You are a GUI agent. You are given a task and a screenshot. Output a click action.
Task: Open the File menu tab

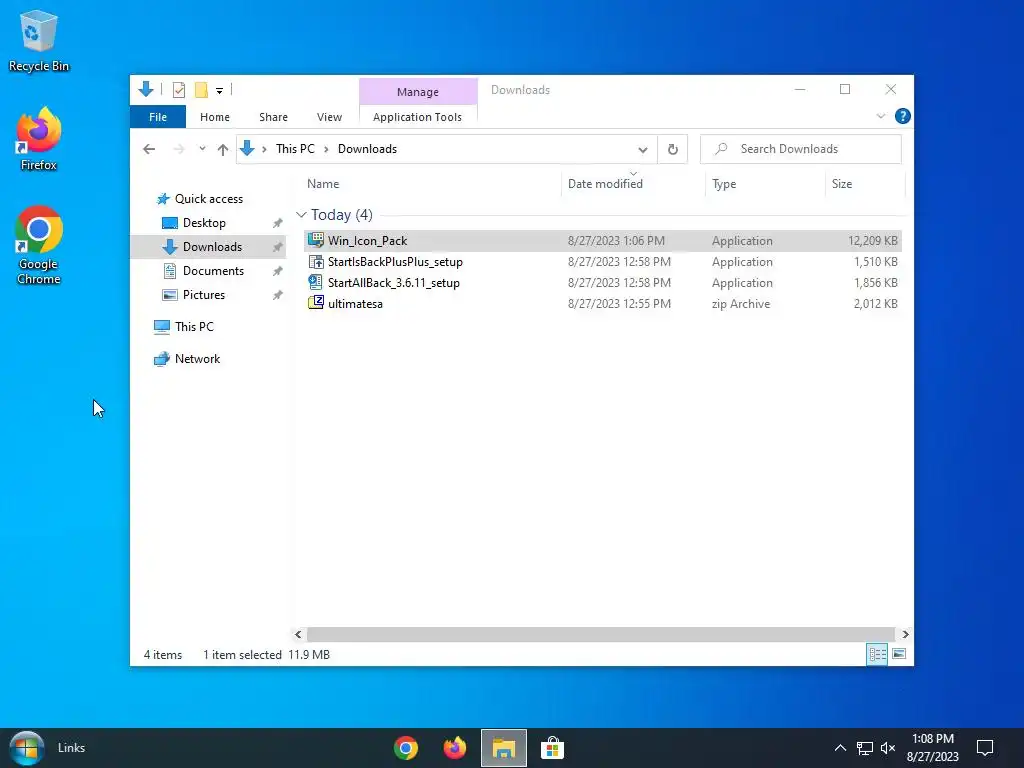click(158, 117)
